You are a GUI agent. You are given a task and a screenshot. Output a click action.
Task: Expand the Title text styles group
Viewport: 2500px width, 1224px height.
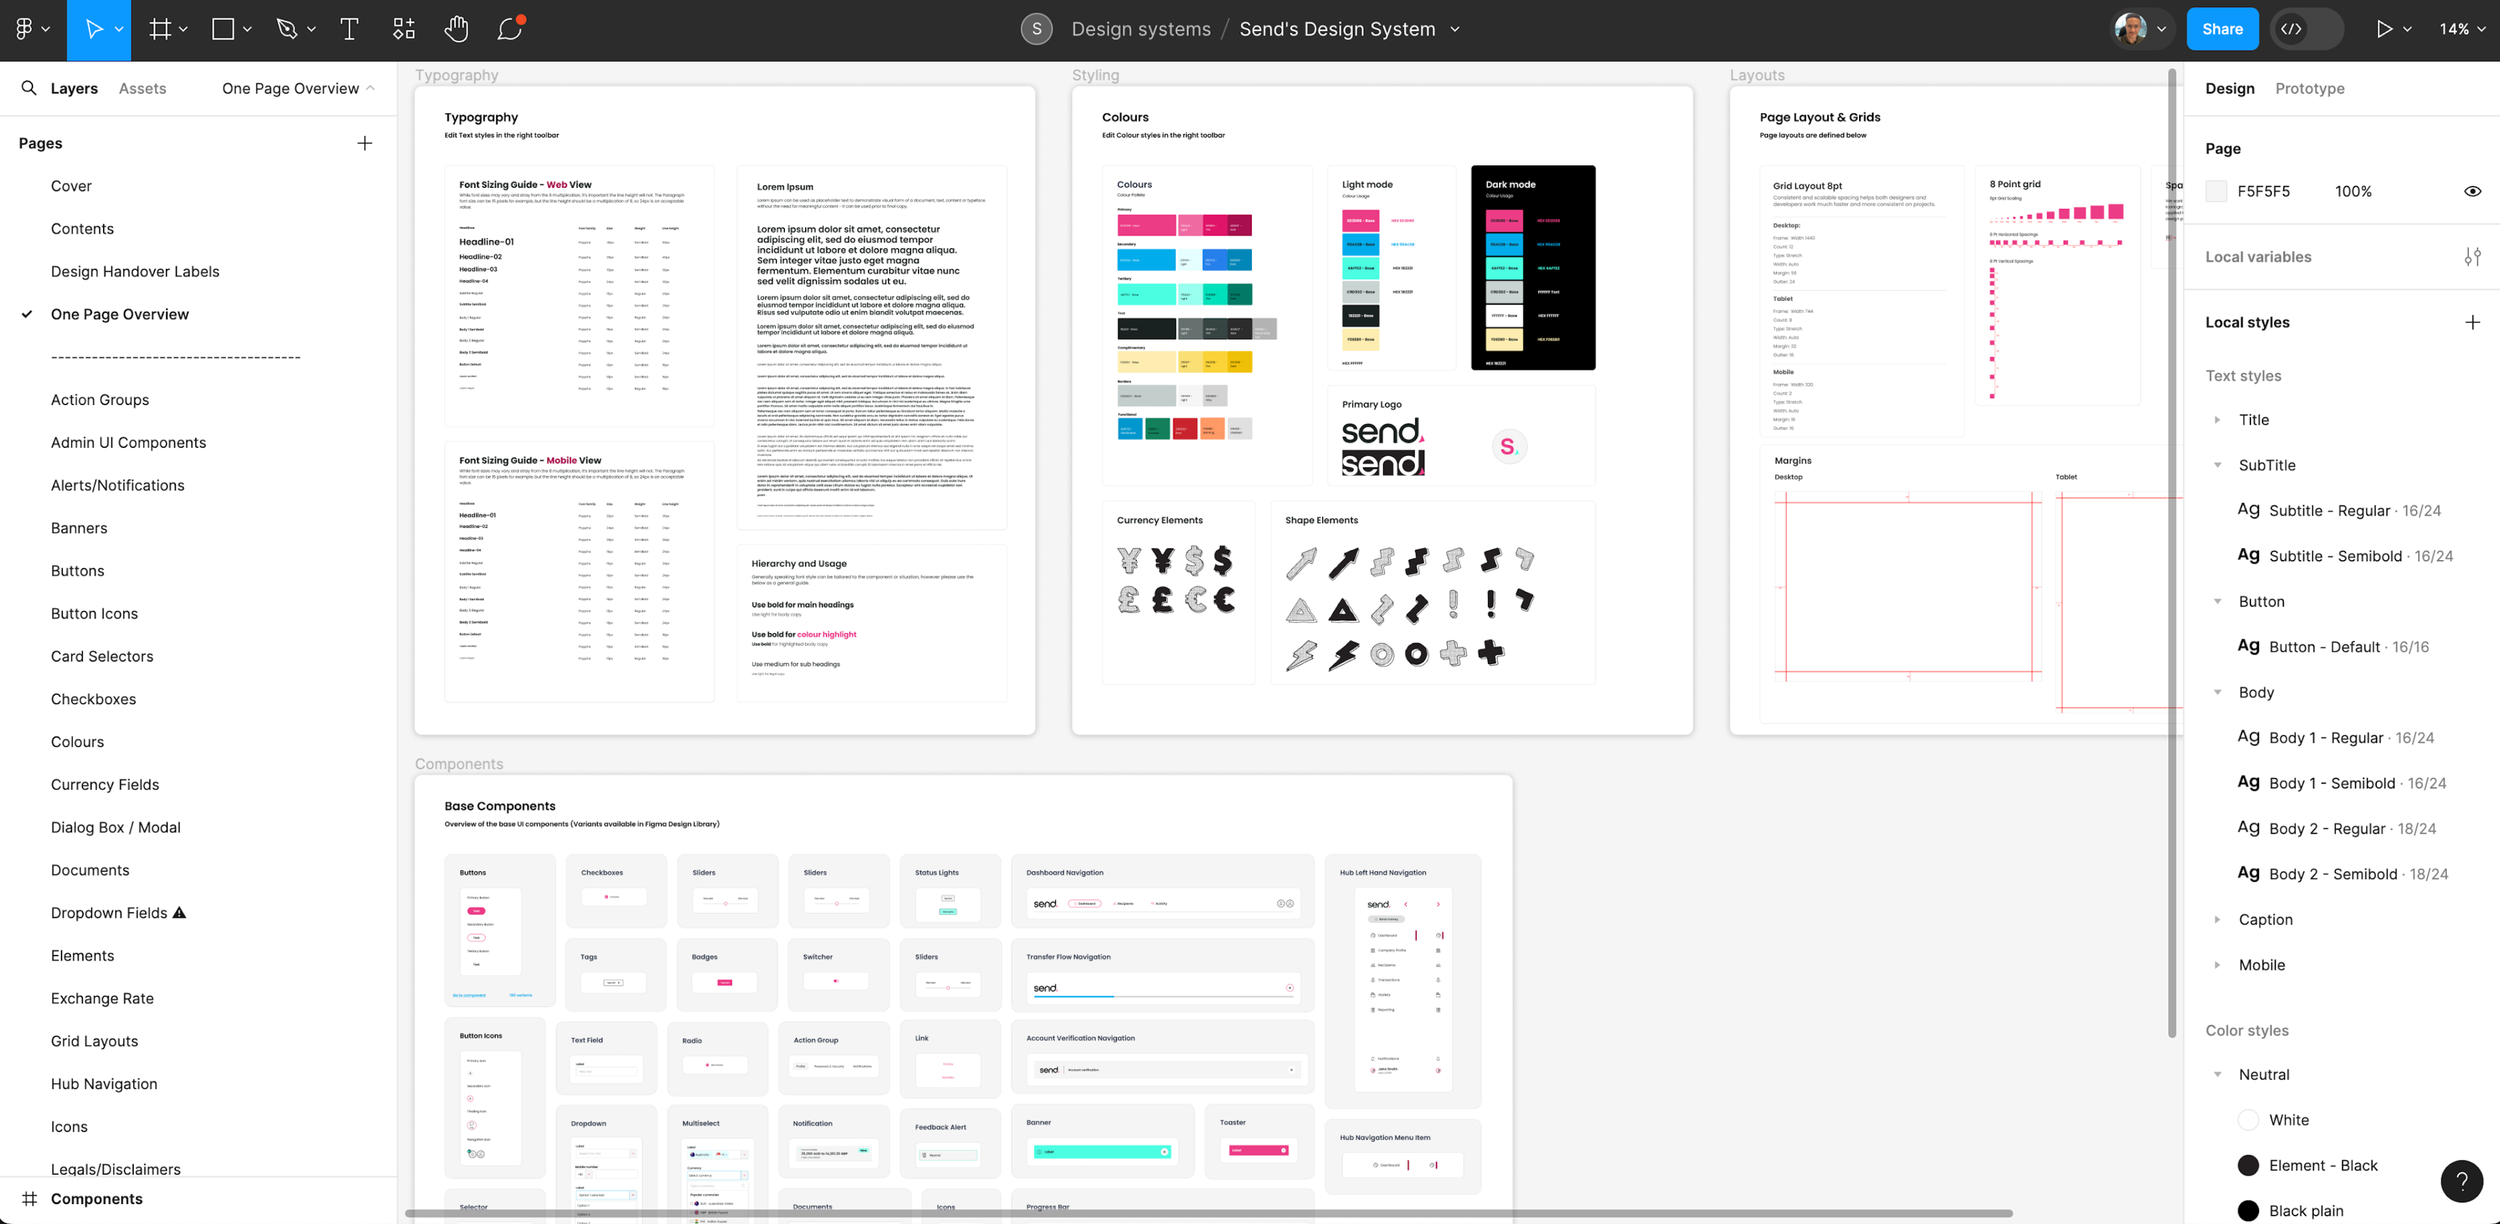(2217, 420)
